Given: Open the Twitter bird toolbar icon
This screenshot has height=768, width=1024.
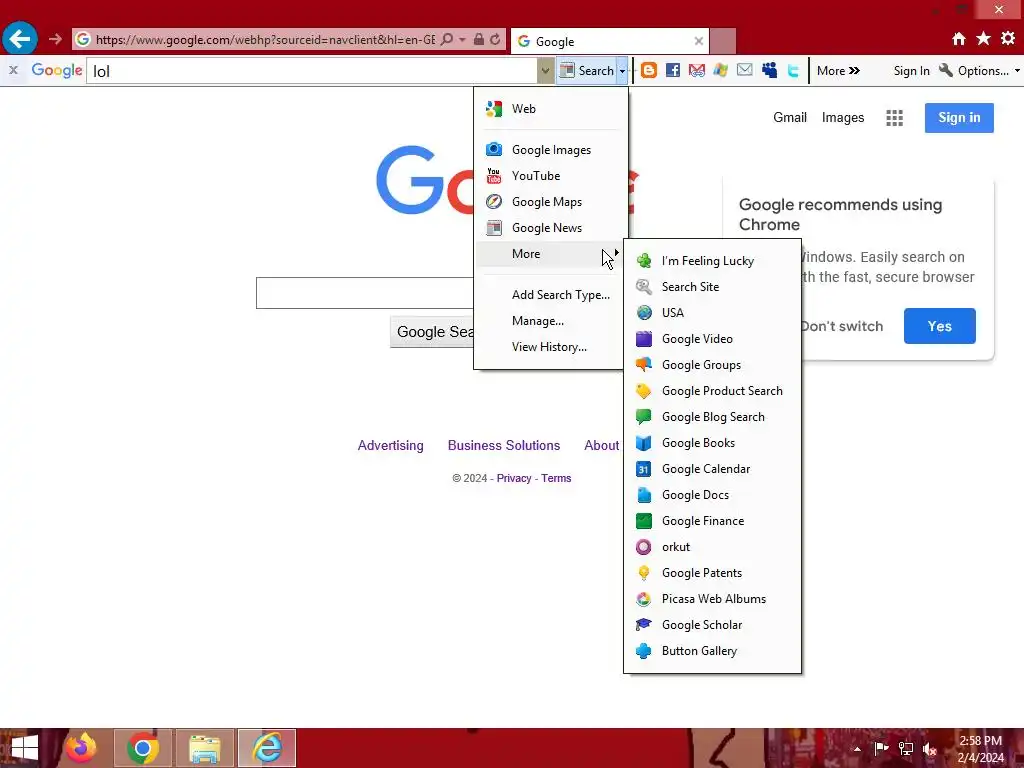Looking at the screenshot, I should point(793,71).
